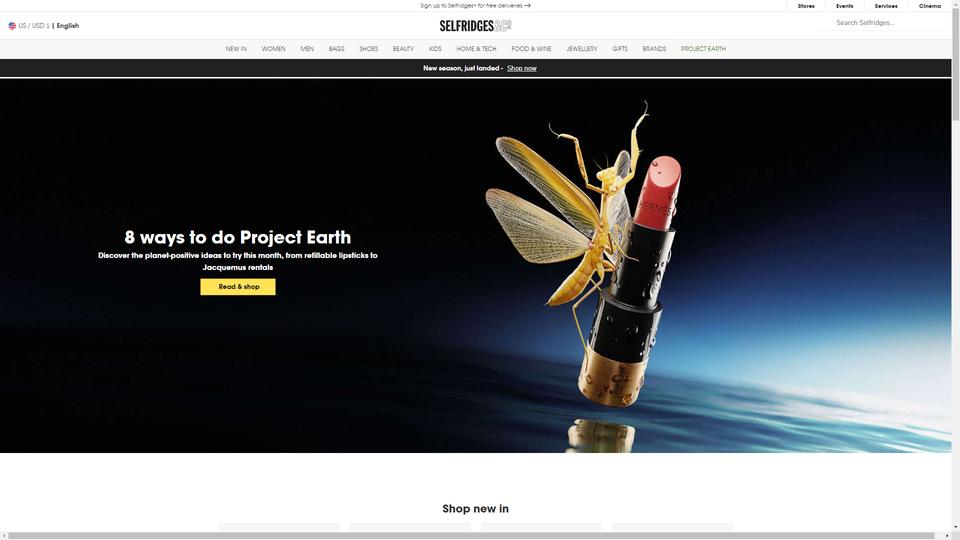Viewport: 960px width, 540px height.
Task: Open the BEAUTY menu
Action: [403, 49]
